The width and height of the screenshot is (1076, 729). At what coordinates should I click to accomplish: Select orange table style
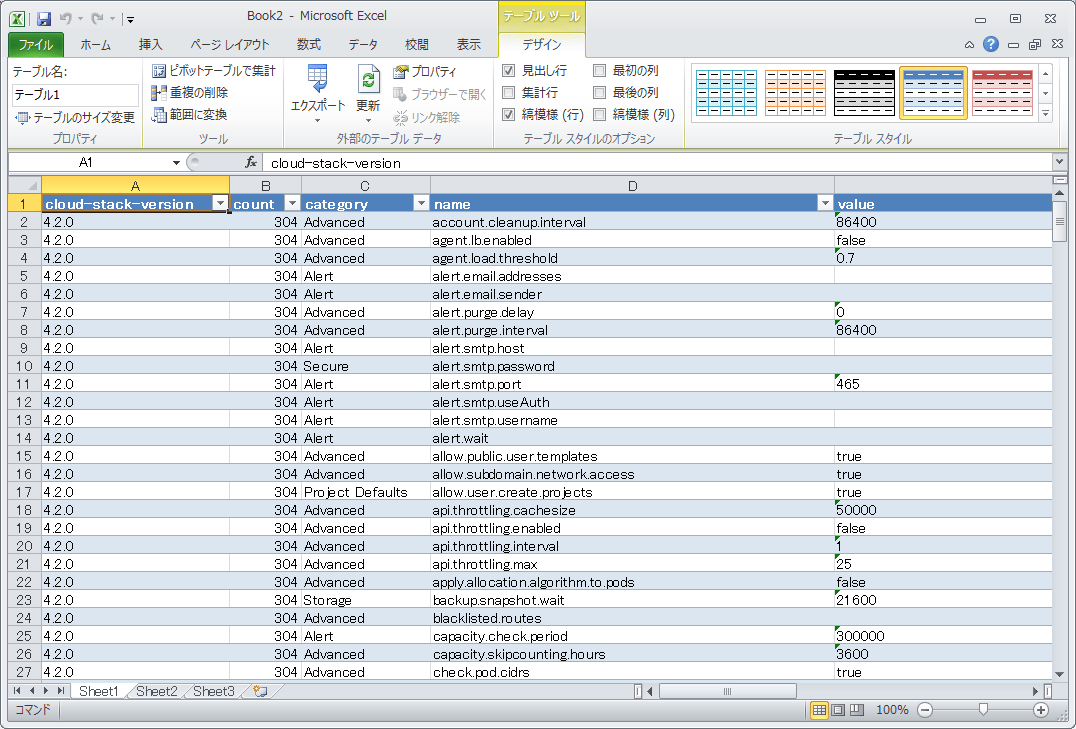pyautogui.click(x=795, y=93)
